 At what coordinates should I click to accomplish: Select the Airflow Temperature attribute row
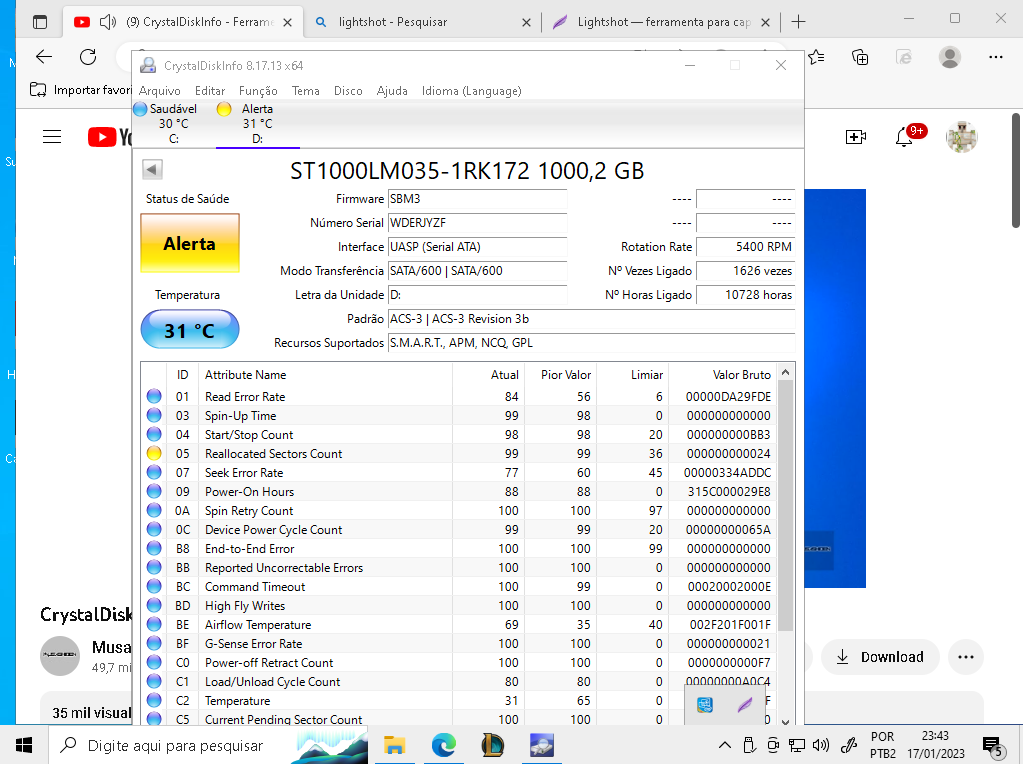coord(459,624)
